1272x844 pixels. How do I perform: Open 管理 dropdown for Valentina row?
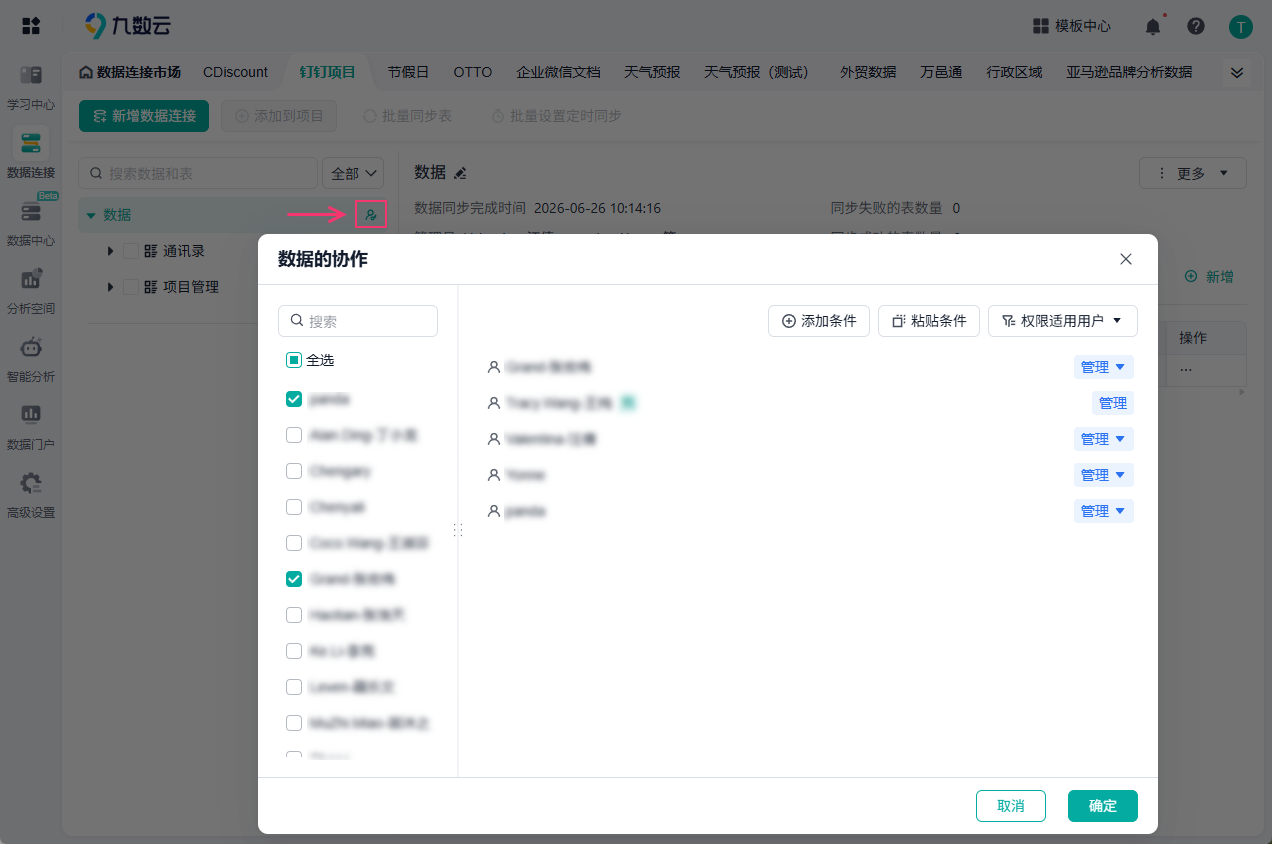coord(1104,439)
